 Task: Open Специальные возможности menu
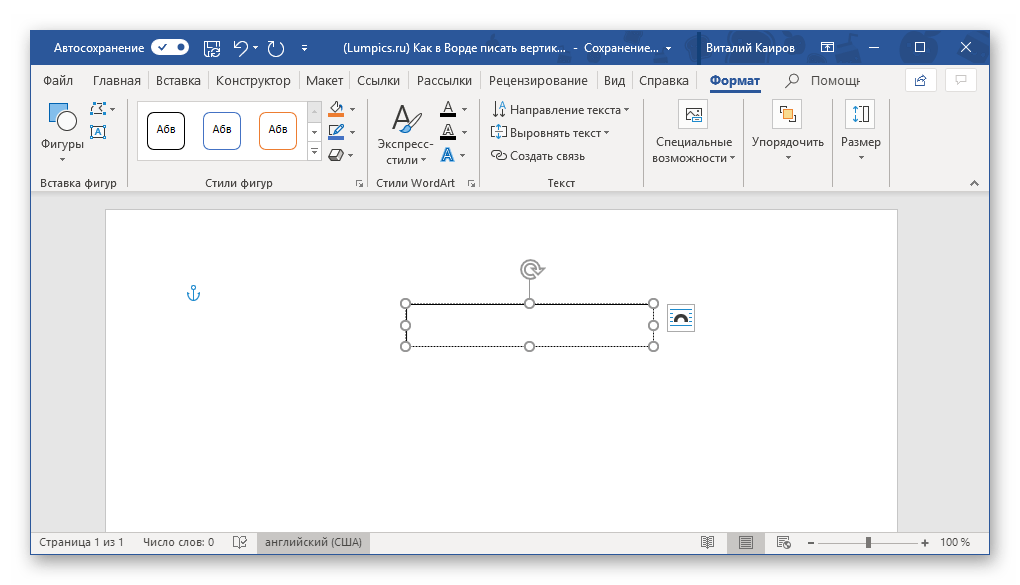tap(693, 133)
